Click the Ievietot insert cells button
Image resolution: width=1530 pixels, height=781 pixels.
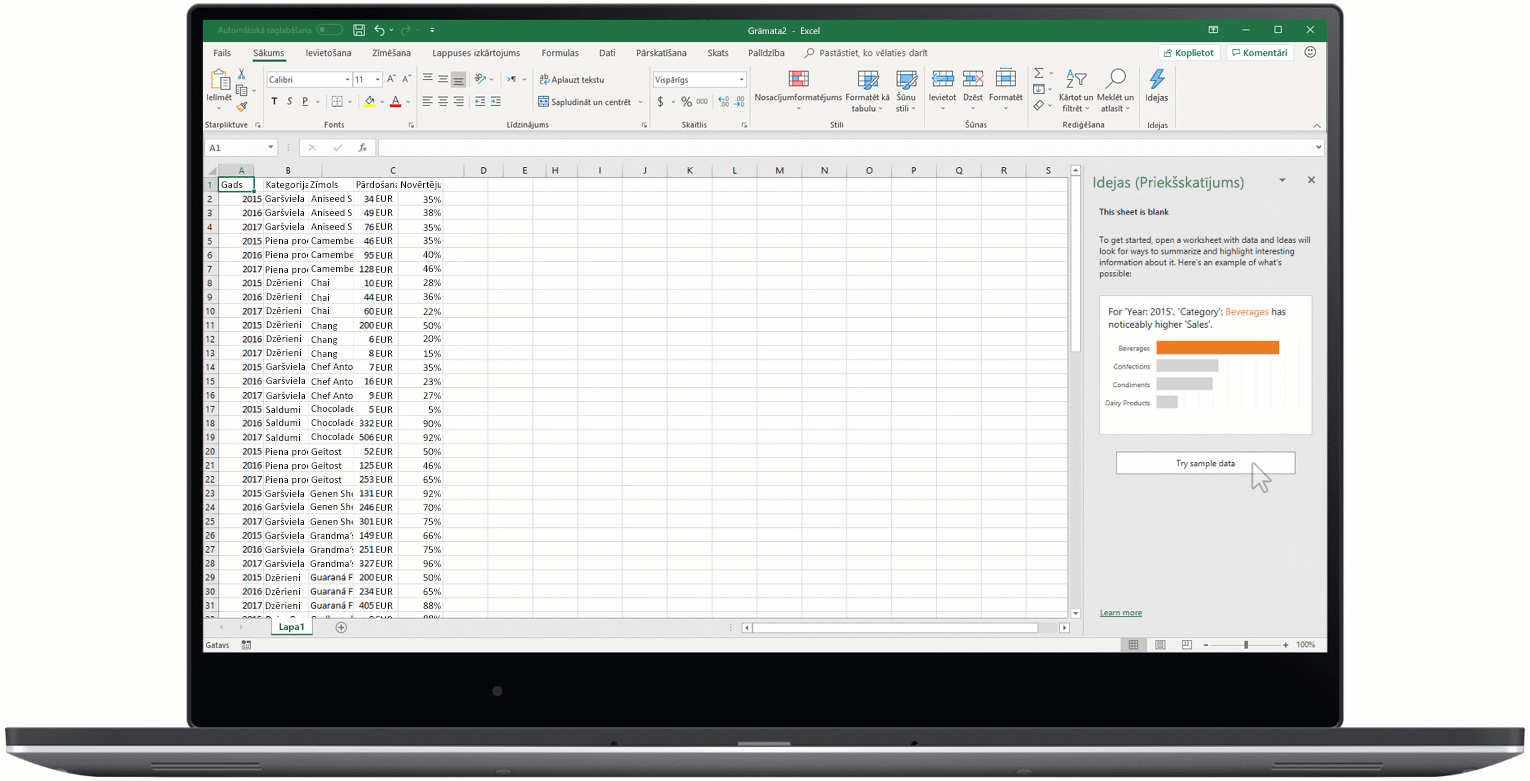click(x=942, y=88)
